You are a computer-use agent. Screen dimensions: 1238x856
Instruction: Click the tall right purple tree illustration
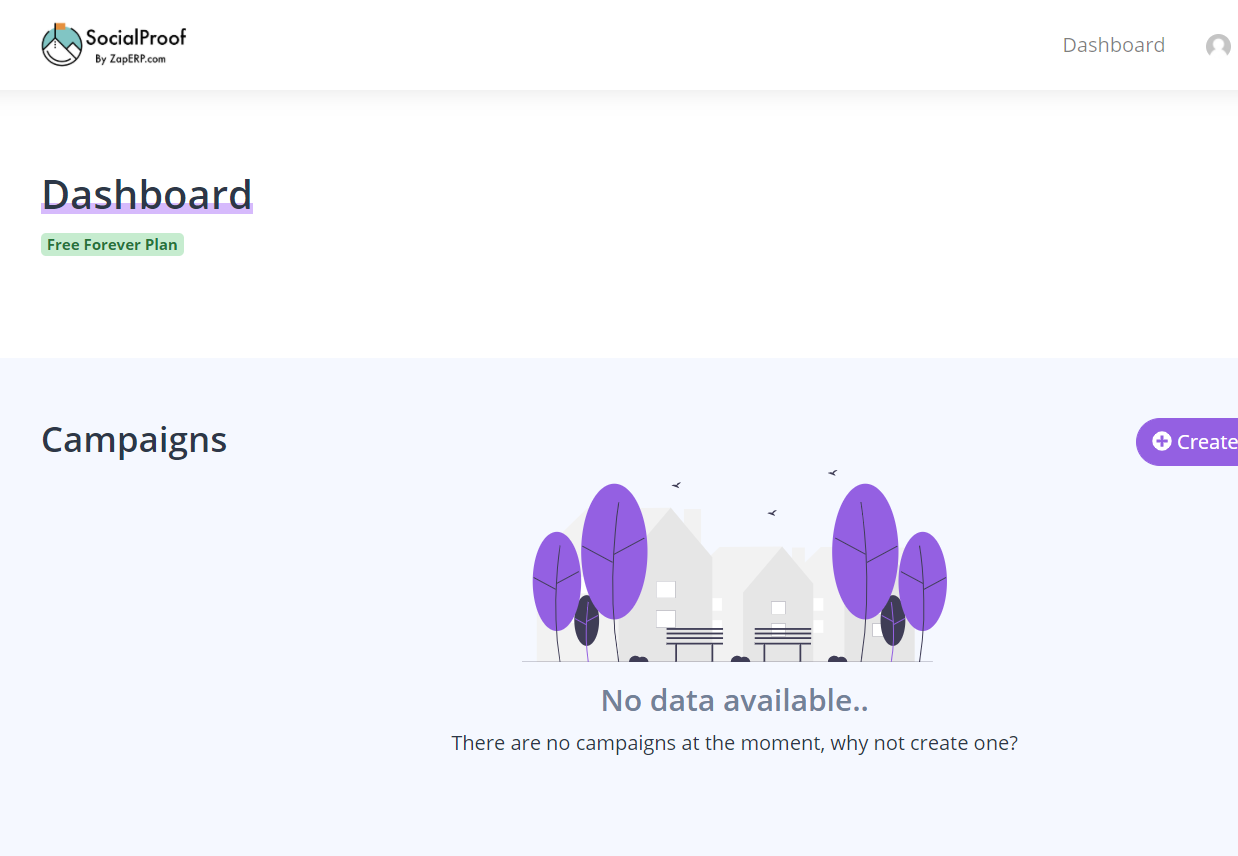coord(865,551)
